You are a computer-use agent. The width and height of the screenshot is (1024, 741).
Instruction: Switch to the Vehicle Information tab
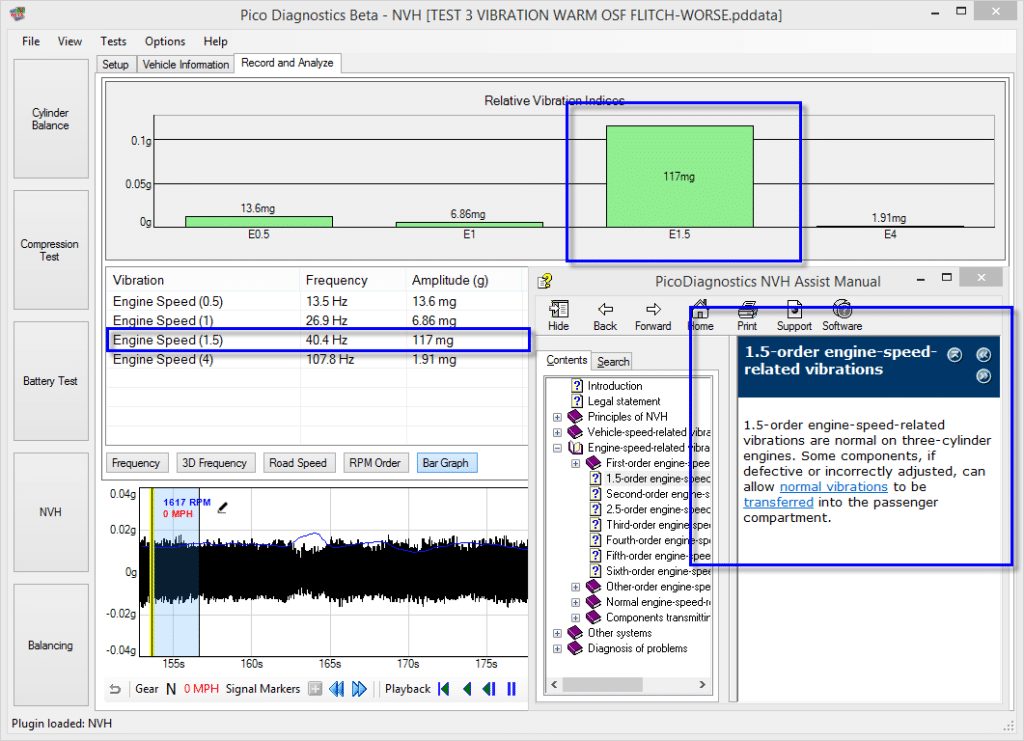185,65
